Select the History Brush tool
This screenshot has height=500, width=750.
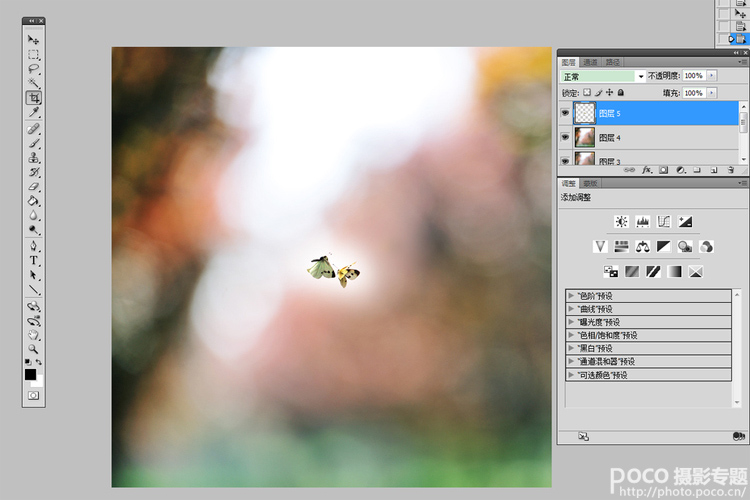click(x=33, y=172)
